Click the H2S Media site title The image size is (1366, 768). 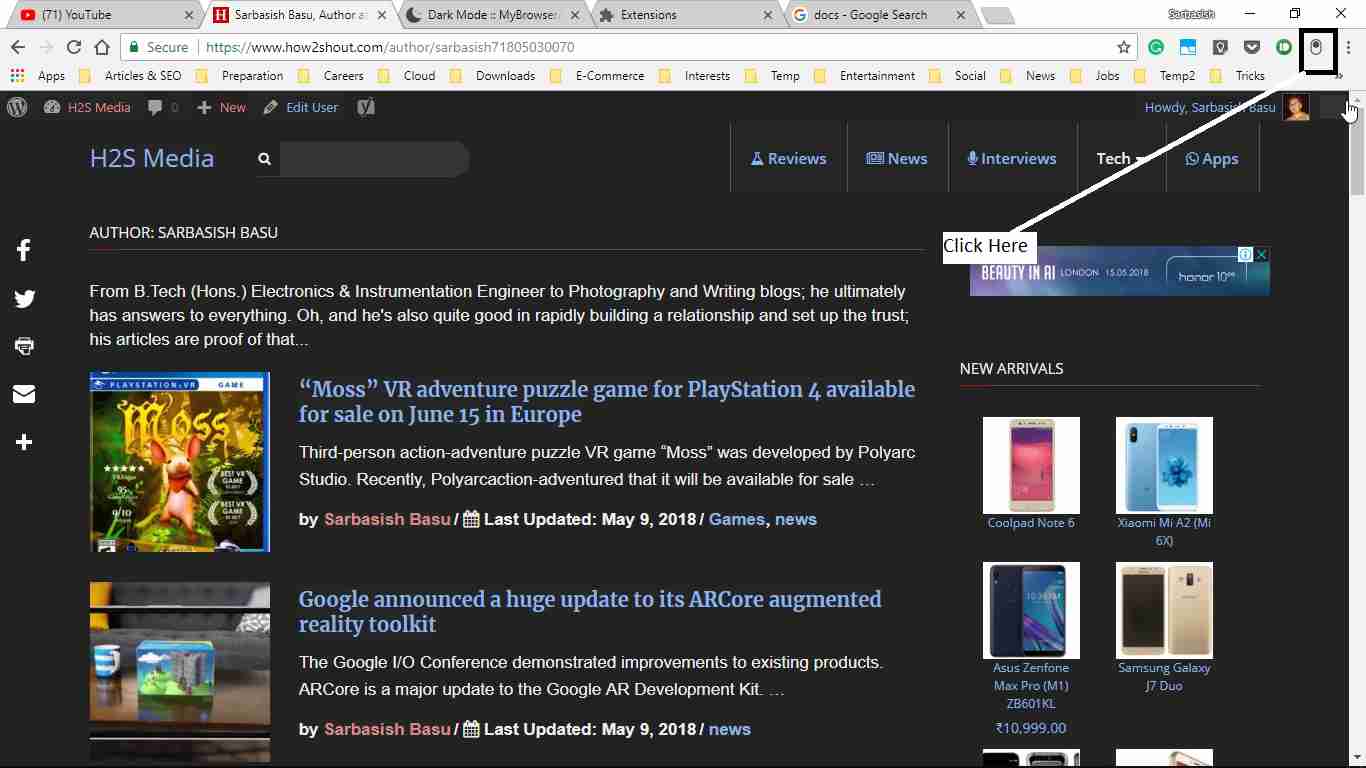point(152,158)
